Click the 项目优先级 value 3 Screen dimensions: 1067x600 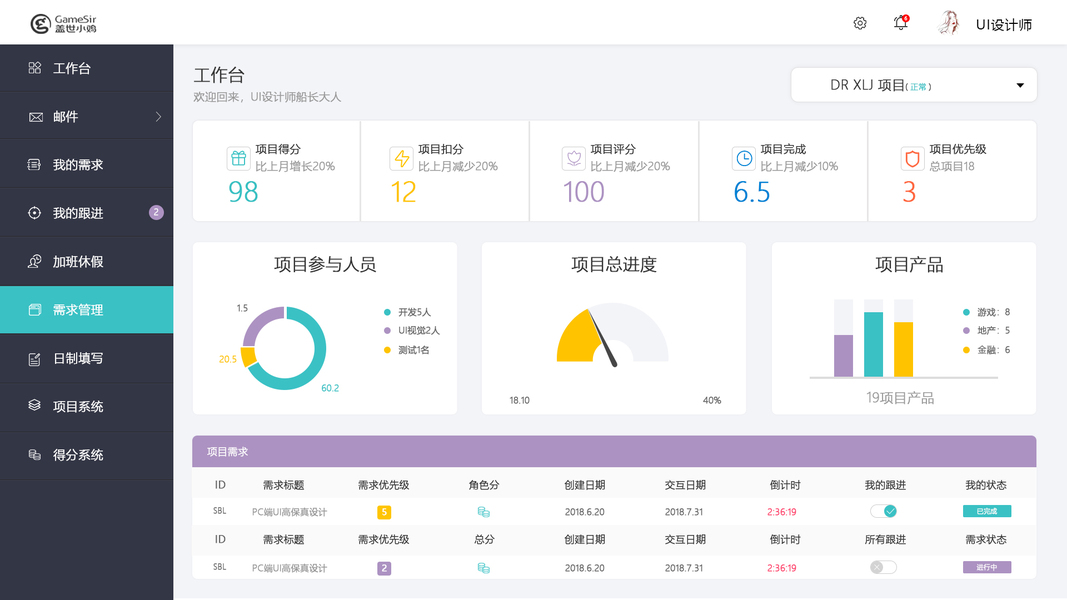pos(909,192)
